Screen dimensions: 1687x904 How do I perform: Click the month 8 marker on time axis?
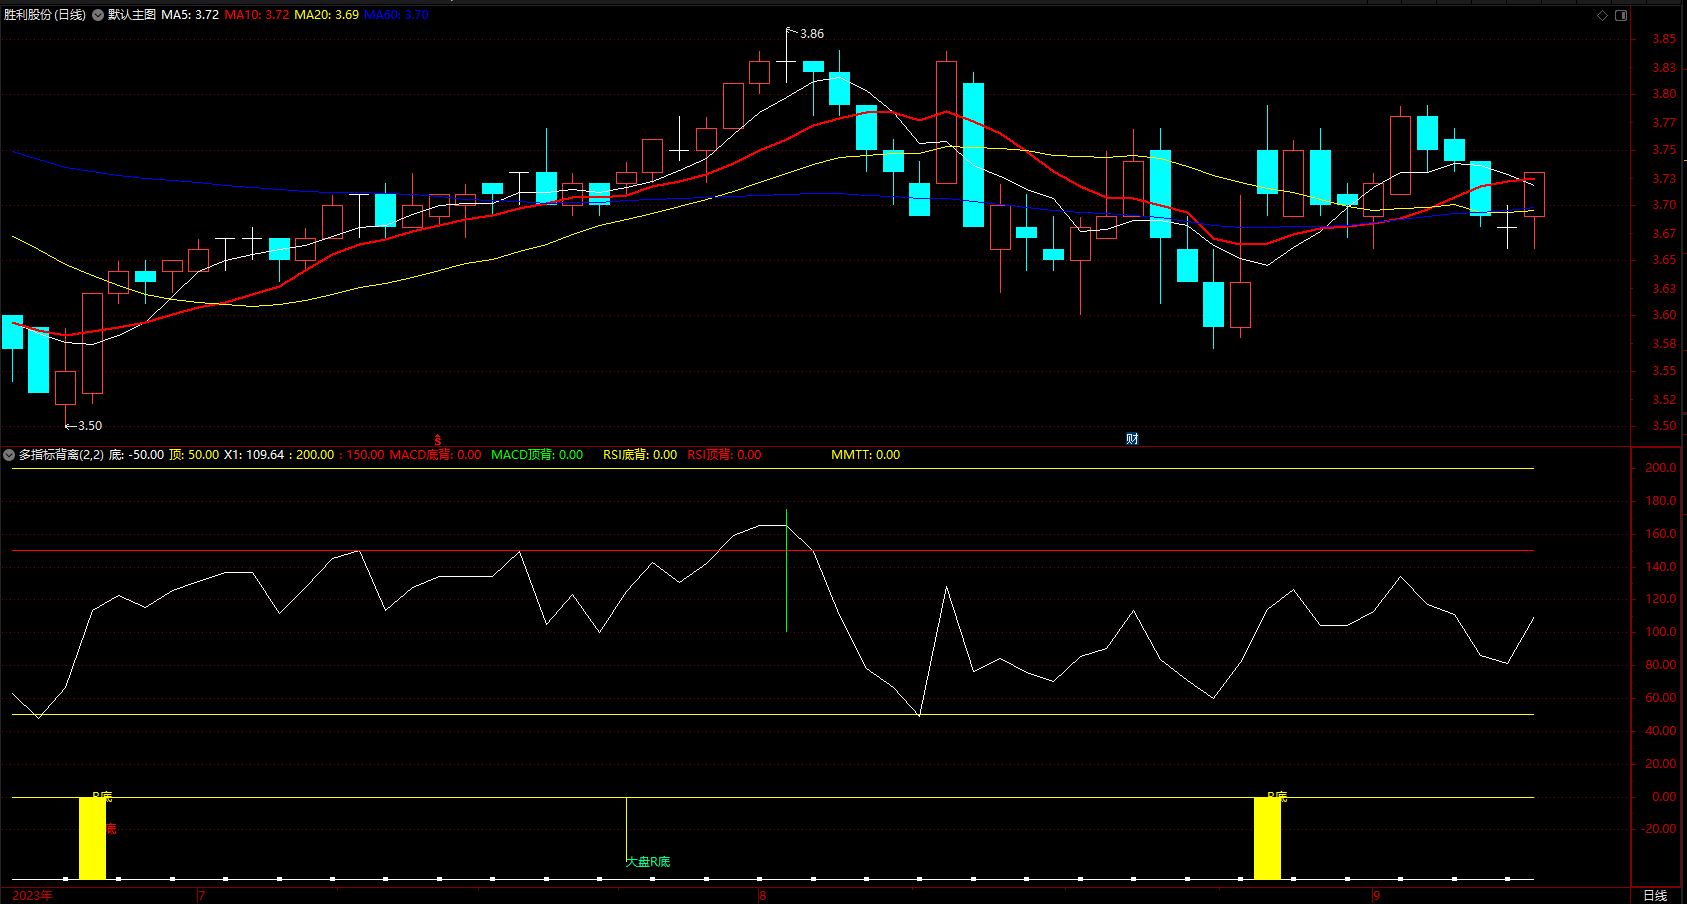click(x=762, y=895)
